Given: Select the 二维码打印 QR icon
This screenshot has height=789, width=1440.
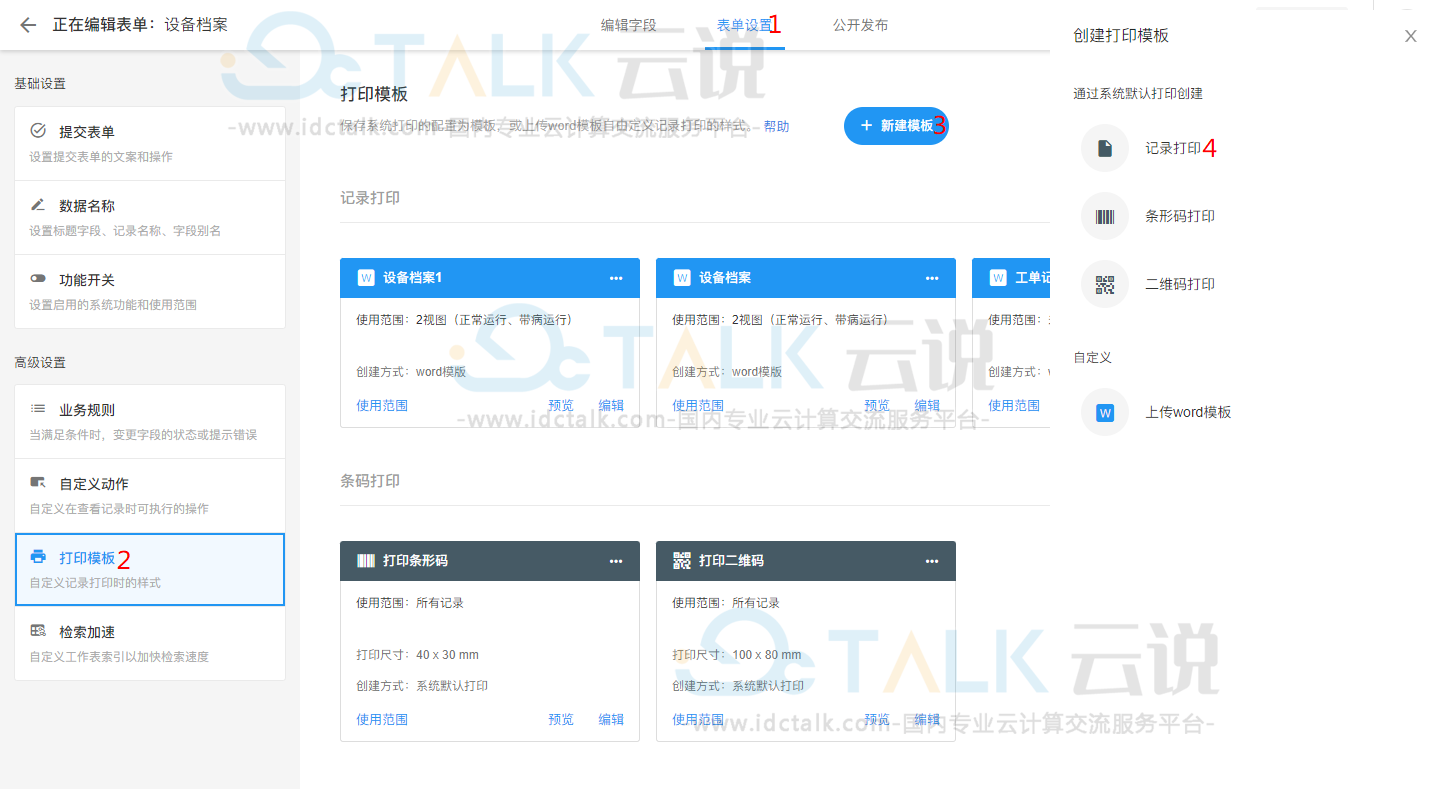Looking at the screenshot, I should coord(1105,284).
